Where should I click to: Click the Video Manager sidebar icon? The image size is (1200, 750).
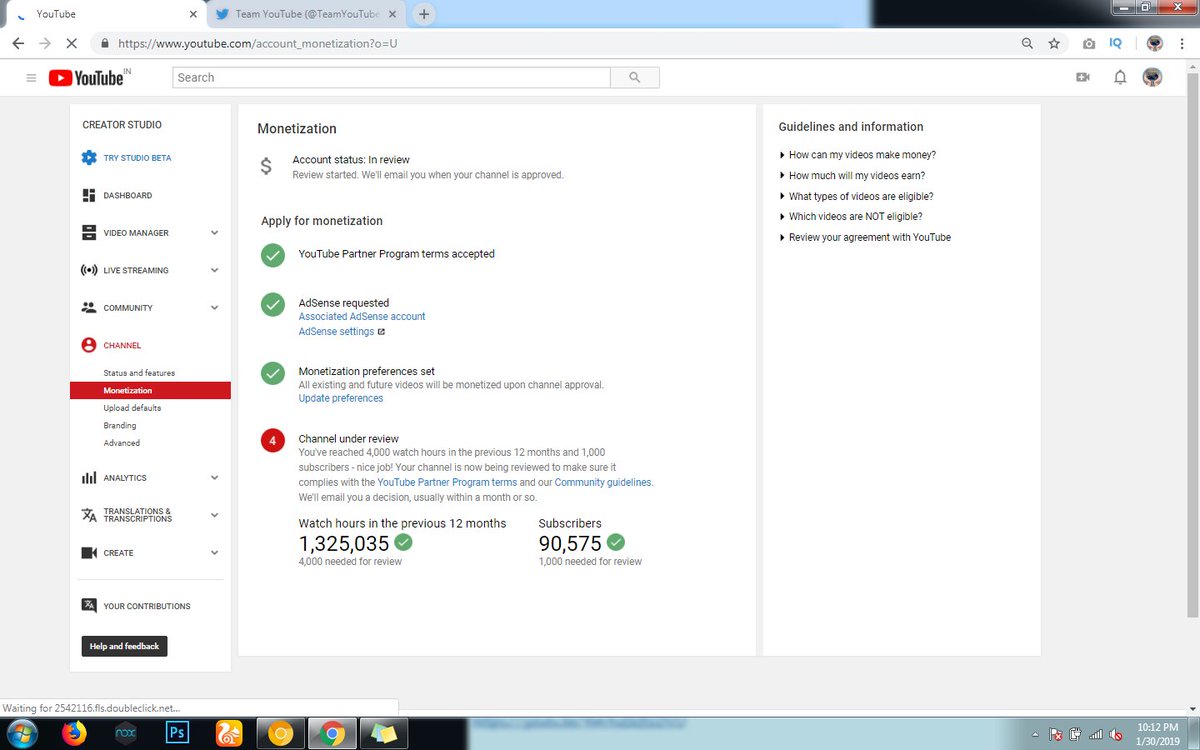click(89, 233)
